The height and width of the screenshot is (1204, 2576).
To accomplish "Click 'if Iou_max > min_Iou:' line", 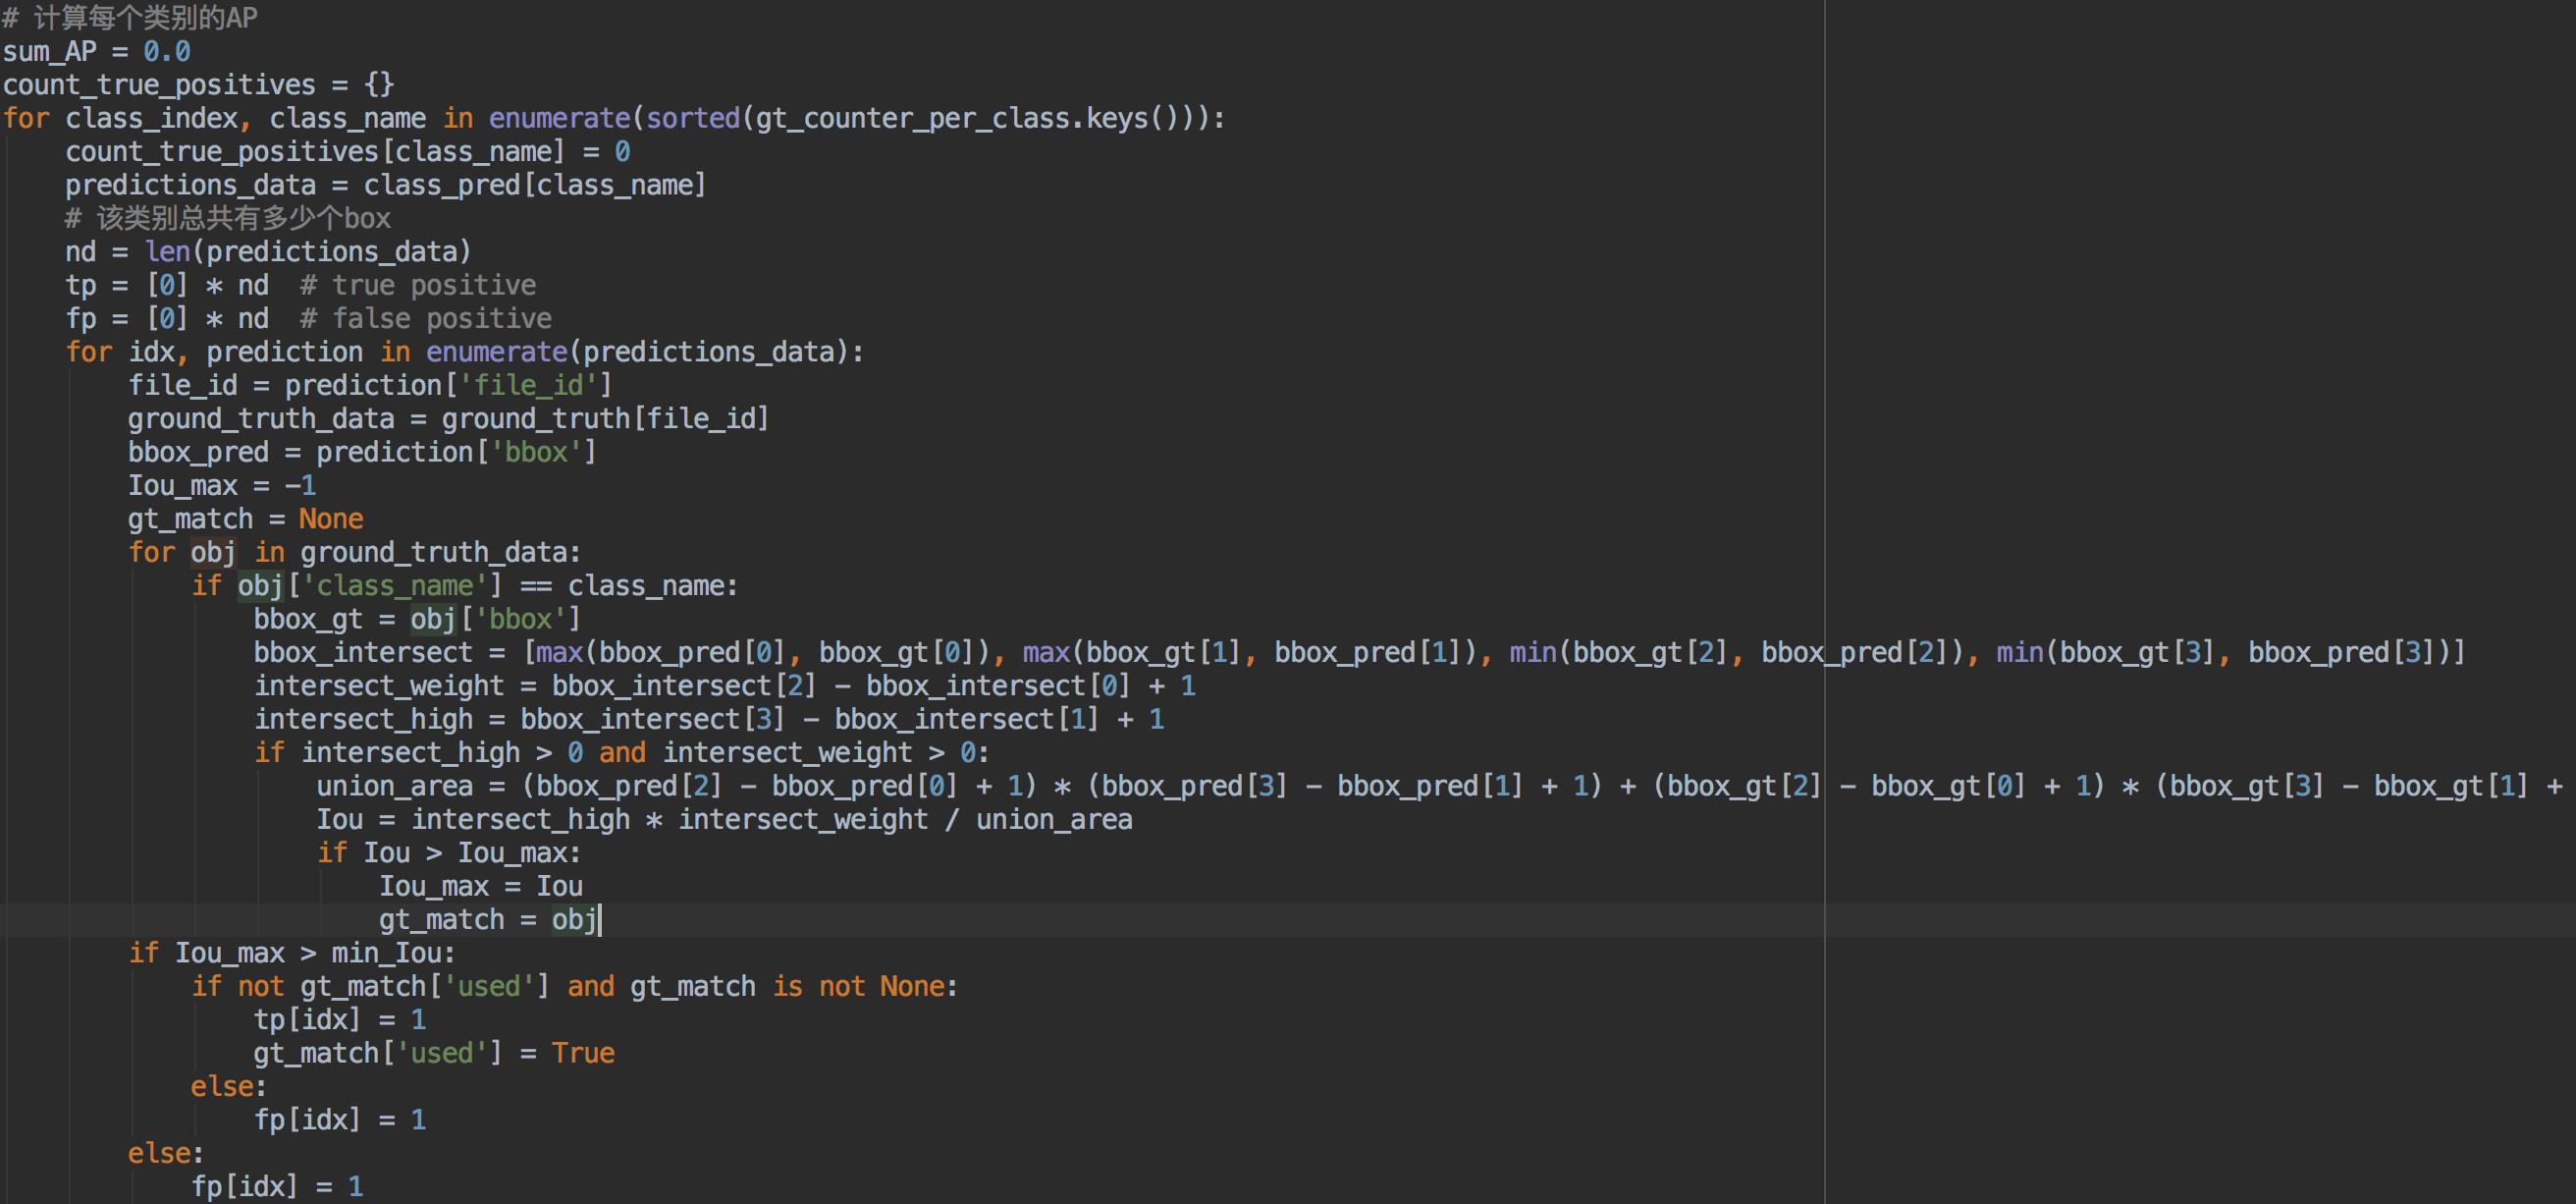I will (x=292, y=953).
